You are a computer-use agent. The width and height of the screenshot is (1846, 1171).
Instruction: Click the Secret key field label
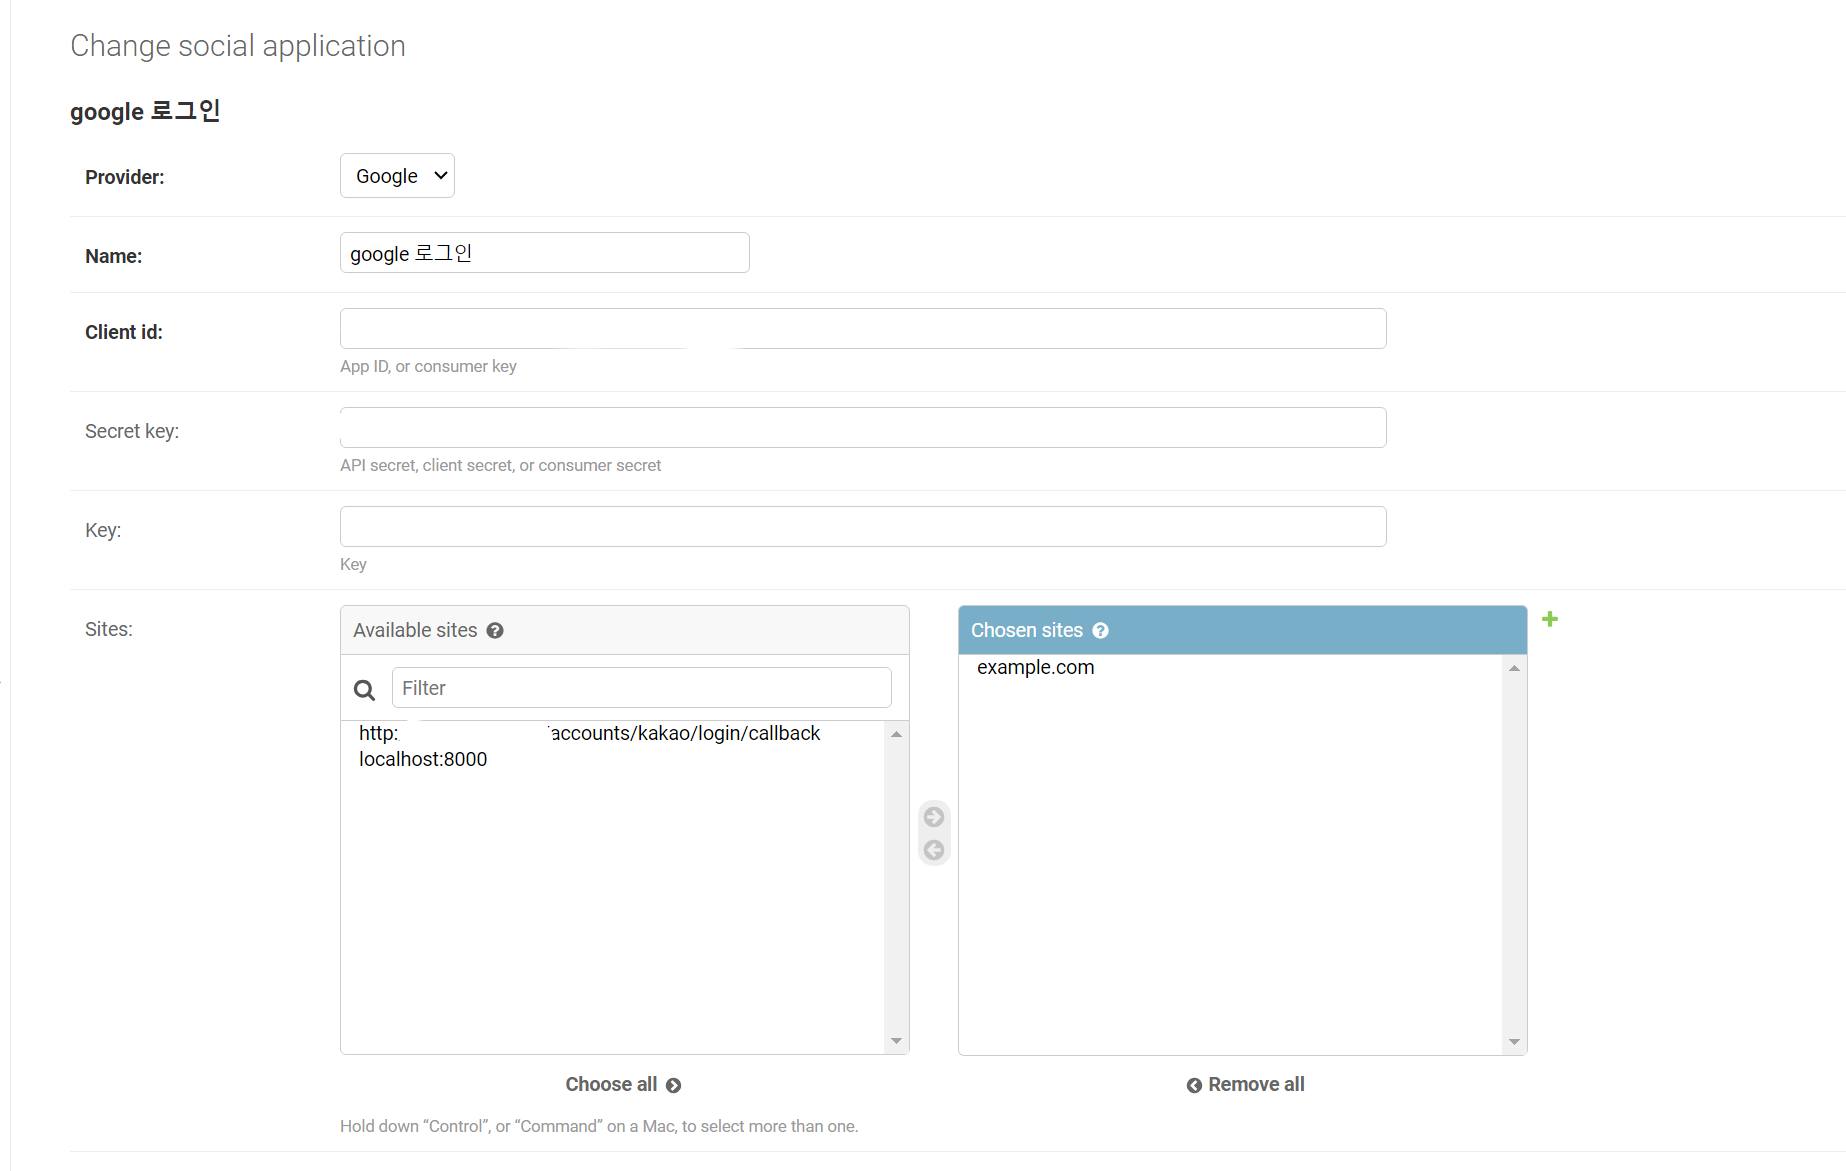pyautogui.click(x=132, y=431)
